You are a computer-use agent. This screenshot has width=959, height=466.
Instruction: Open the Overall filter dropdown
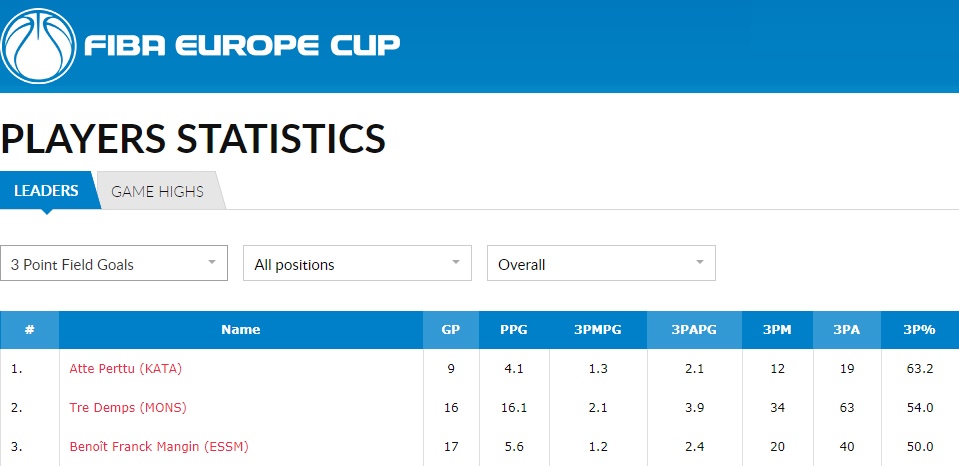(601, 264)
